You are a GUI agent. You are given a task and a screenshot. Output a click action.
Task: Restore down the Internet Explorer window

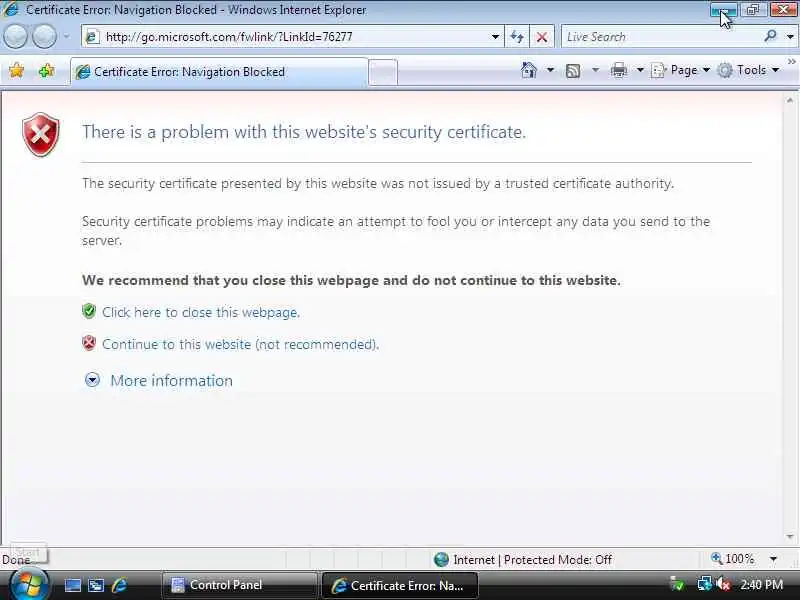pyautogui.click(x=753, y=10)
